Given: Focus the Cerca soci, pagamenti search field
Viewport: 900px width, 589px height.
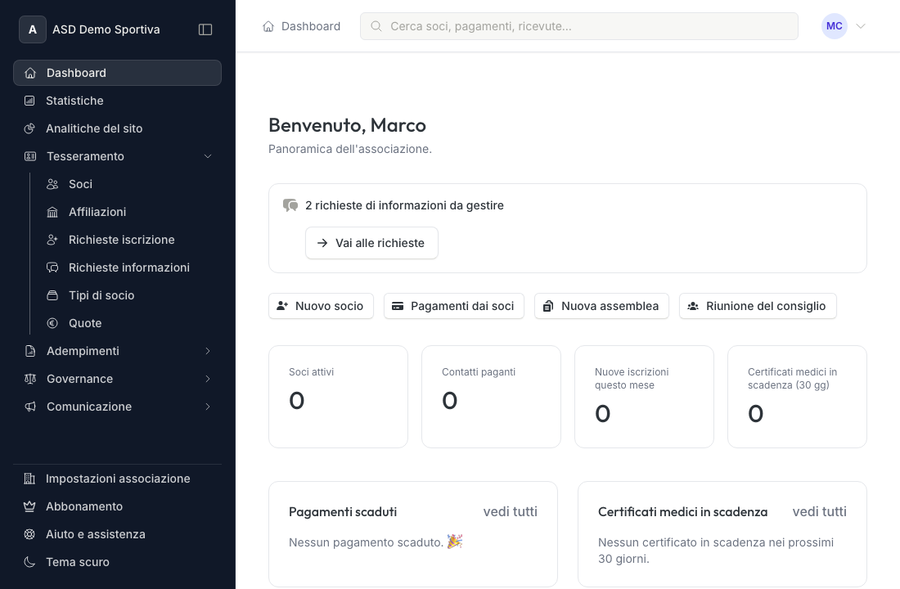Looking at the screenshot, I should point(579,26).
